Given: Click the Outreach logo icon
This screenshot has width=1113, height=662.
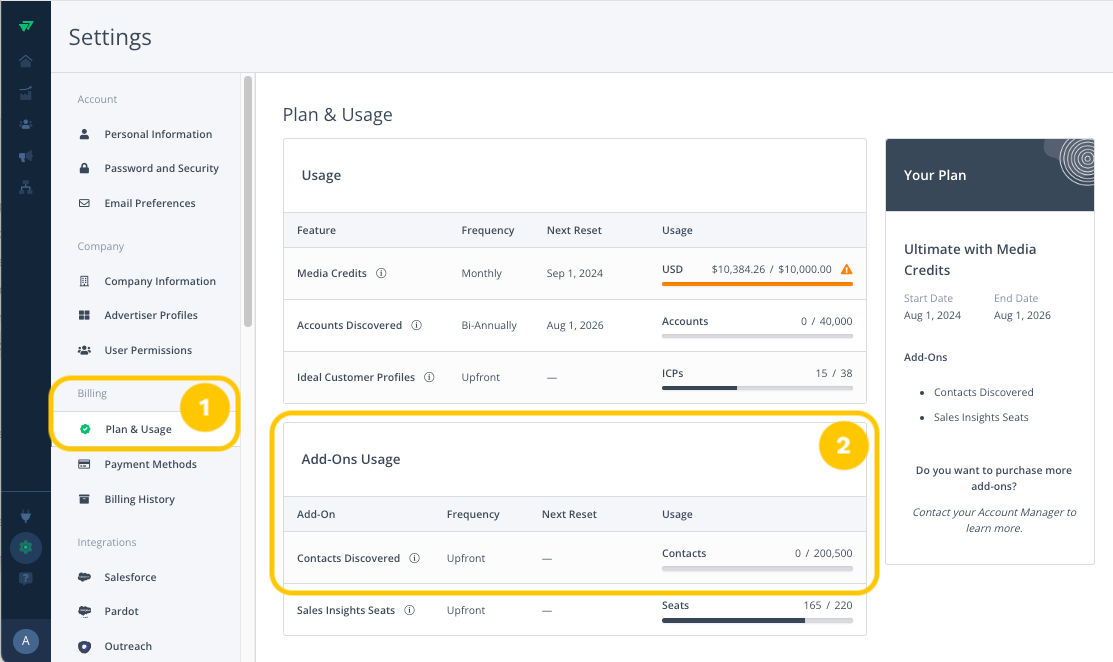Looking at the screenshot, I should pos(84,646).
